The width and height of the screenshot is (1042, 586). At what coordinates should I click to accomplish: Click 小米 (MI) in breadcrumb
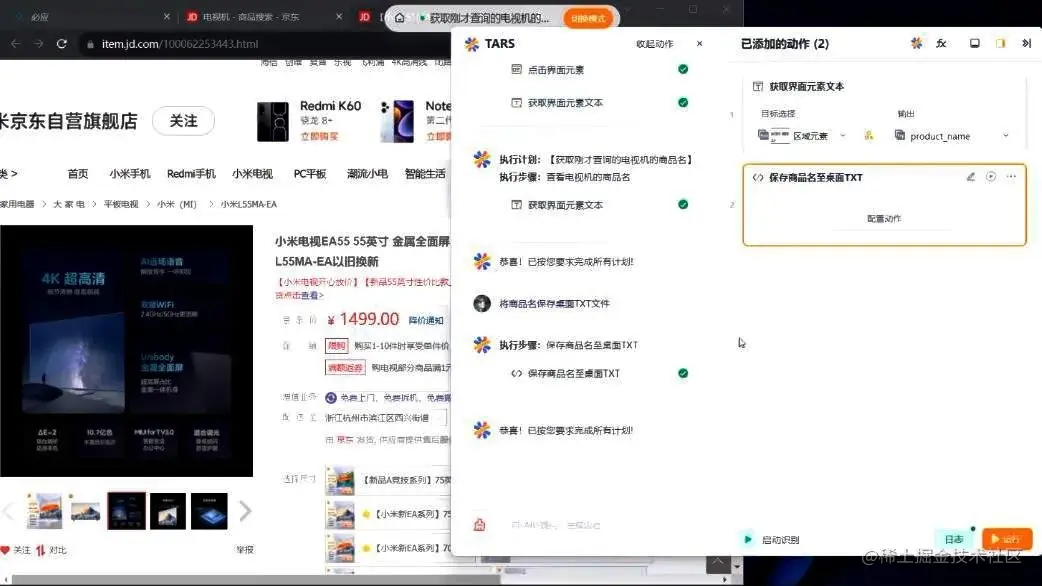tap(177, 204)
